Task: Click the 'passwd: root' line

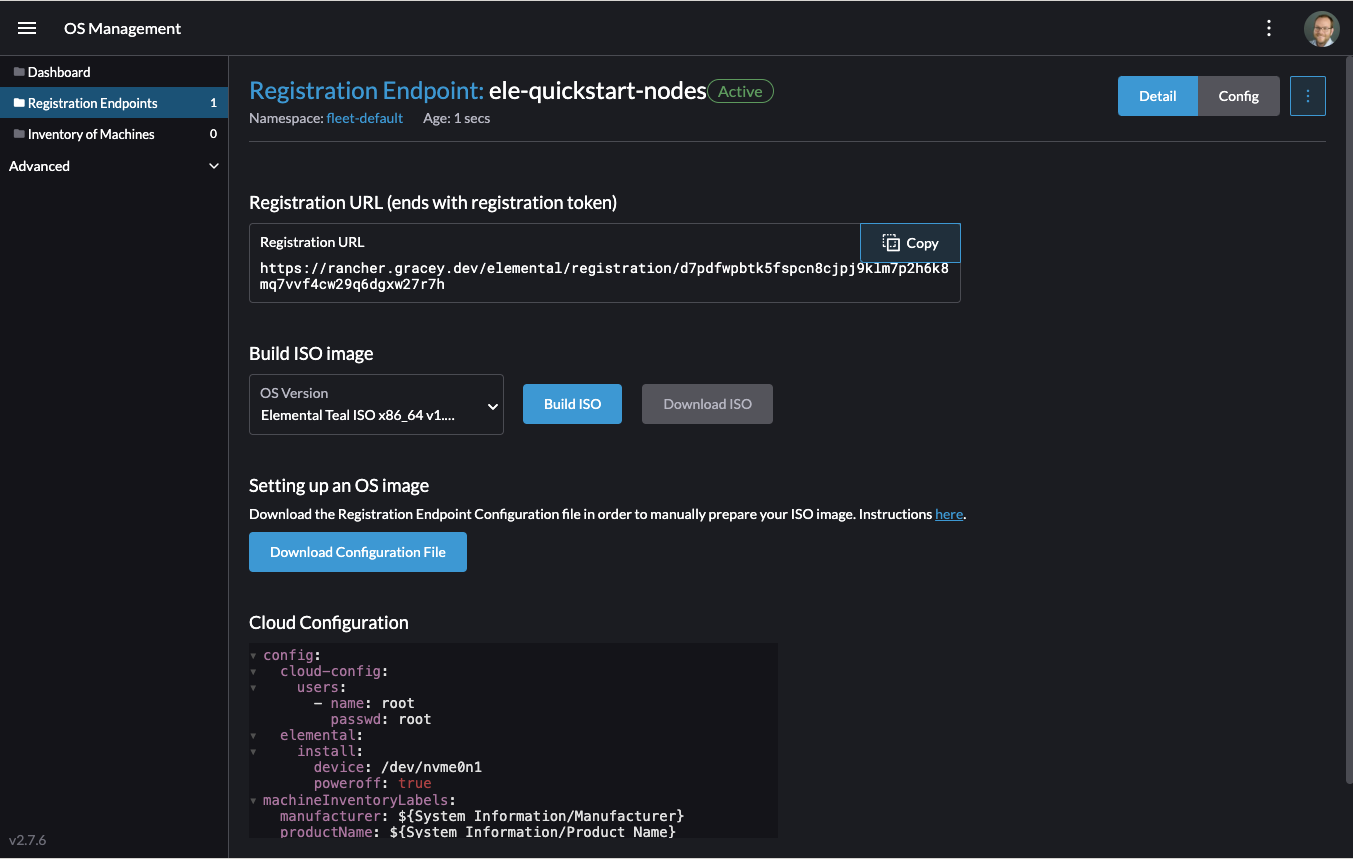Action: point(380,719)
